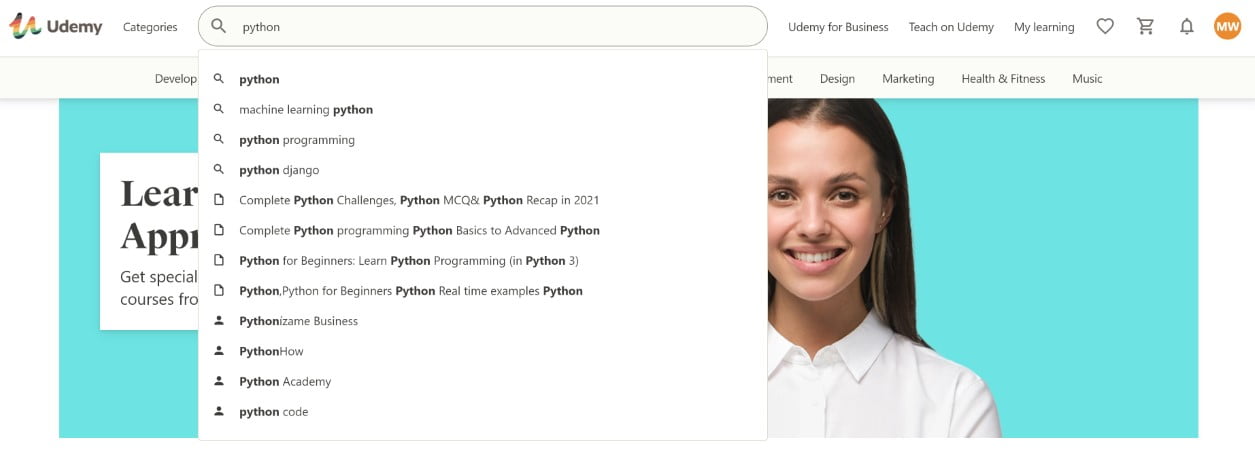Click search icon beside 'python' suggestion
Screen dimensions: 1255x457
[x=219, y=79]
